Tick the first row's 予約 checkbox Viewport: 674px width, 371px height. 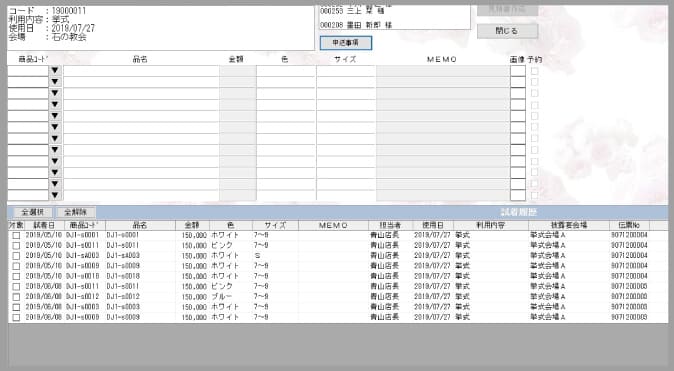534,71
